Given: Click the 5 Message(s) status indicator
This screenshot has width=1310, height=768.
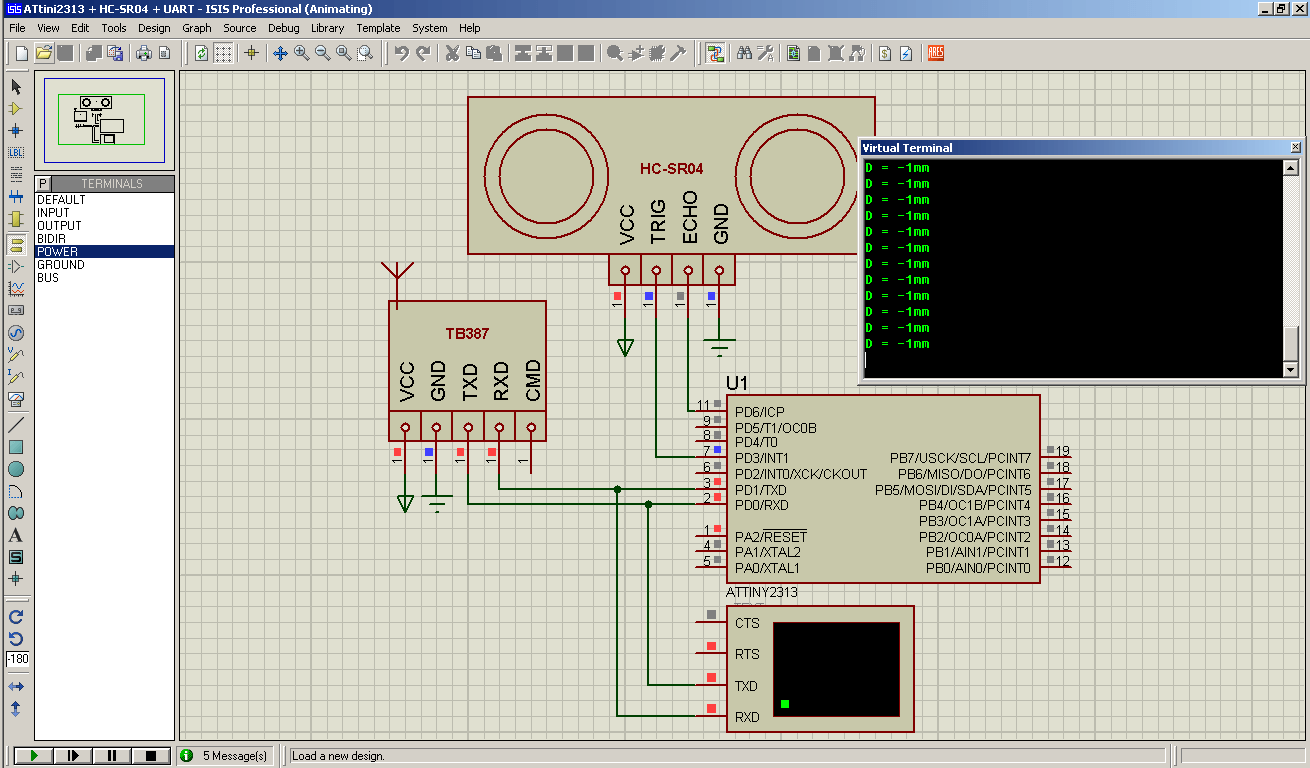Looking at the screenshot, I should point(225,756).
